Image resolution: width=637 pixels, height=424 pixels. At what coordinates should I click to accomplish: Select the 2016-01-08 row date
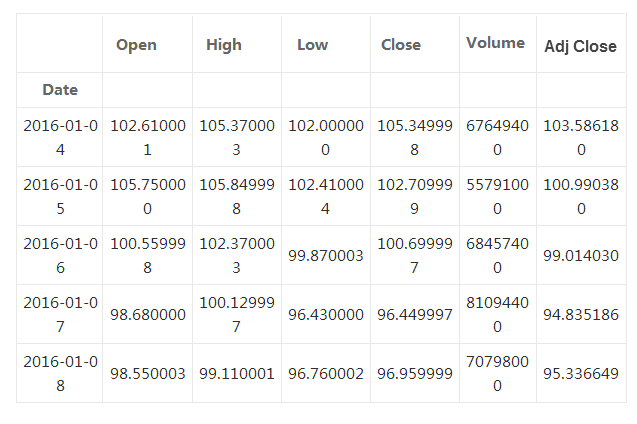(x=60, y=373)
